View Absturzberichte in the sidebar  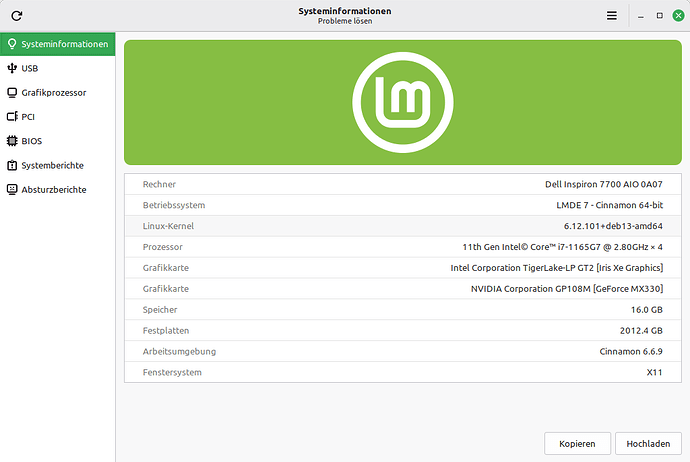(58, 190)
